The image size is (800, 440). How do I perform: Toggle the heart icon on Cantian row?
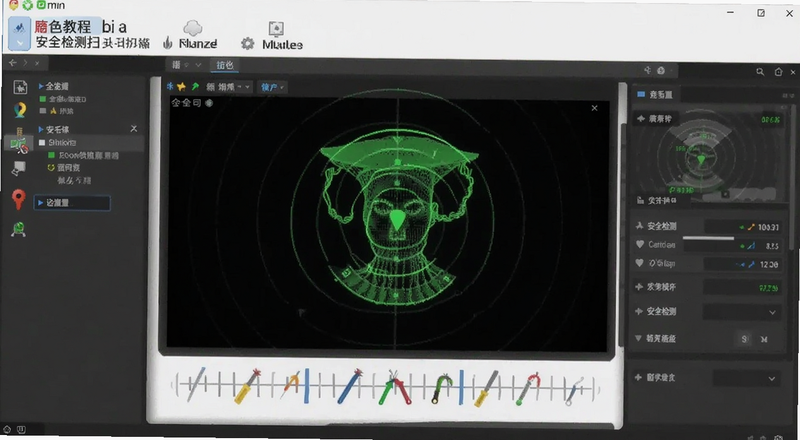point(639,245)
